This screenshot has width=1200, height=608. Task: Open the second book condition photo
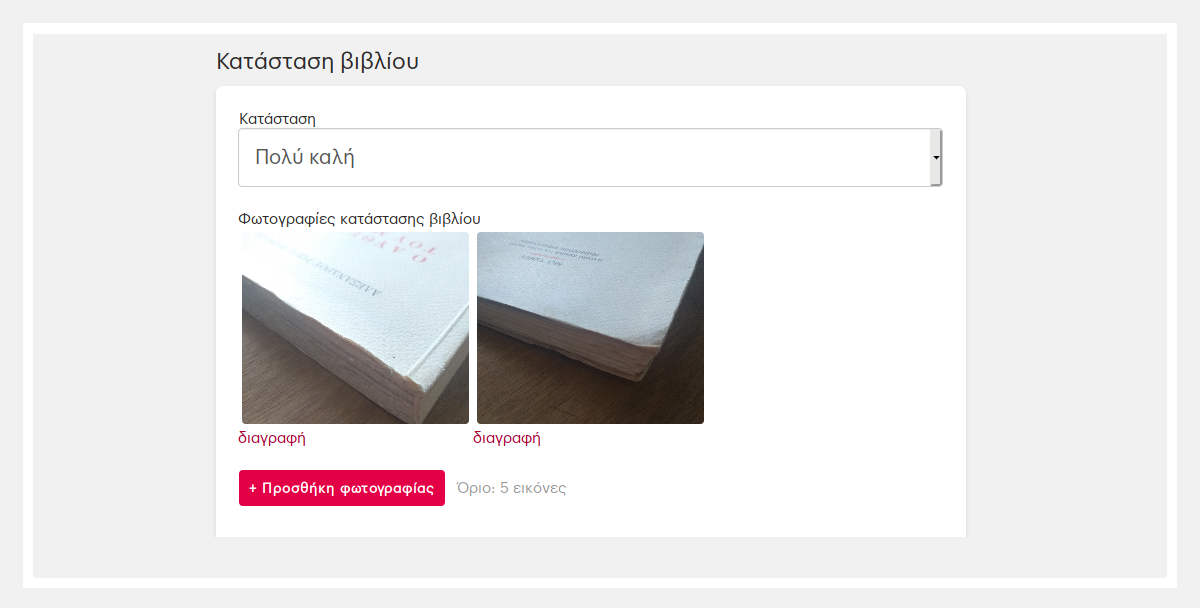[x=590, y=328]
